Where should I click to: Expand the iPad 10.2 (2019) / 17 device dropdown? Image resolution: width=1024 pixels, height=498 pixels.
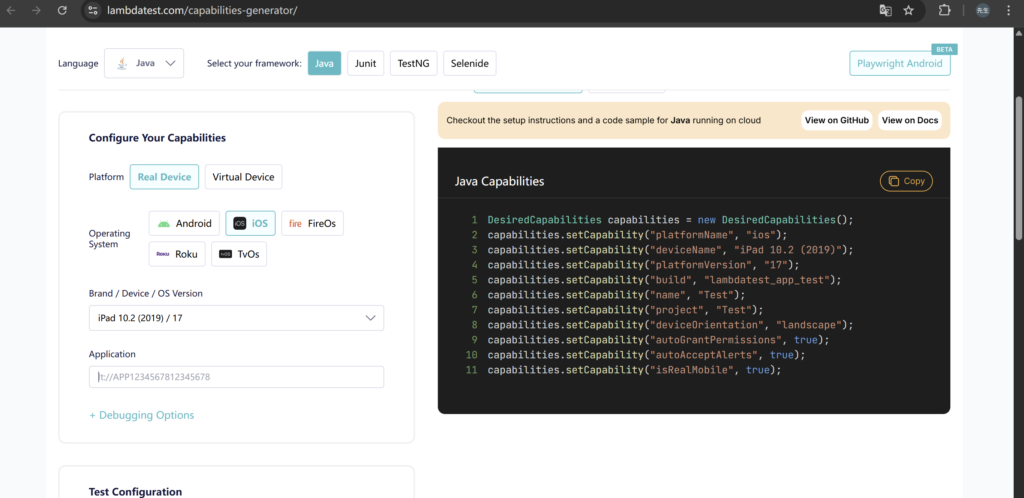click(236, 318)
